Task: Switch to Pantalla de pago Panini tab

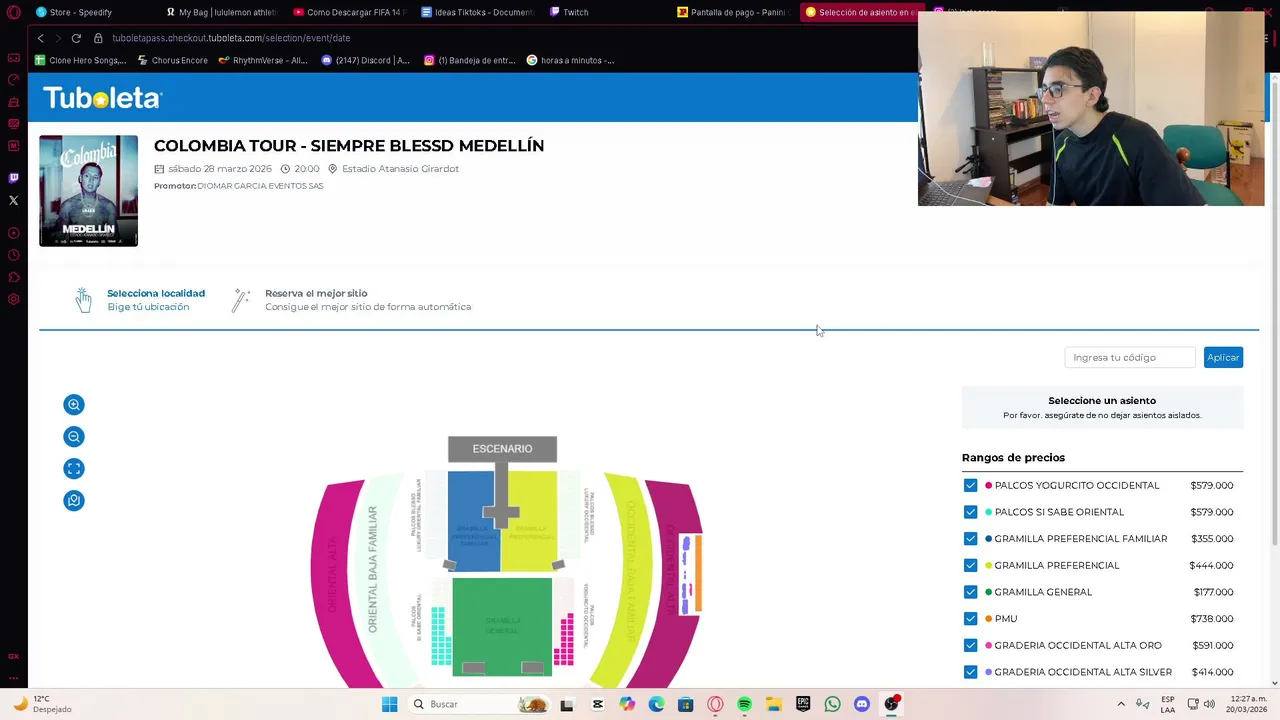Action: point(735,12)
